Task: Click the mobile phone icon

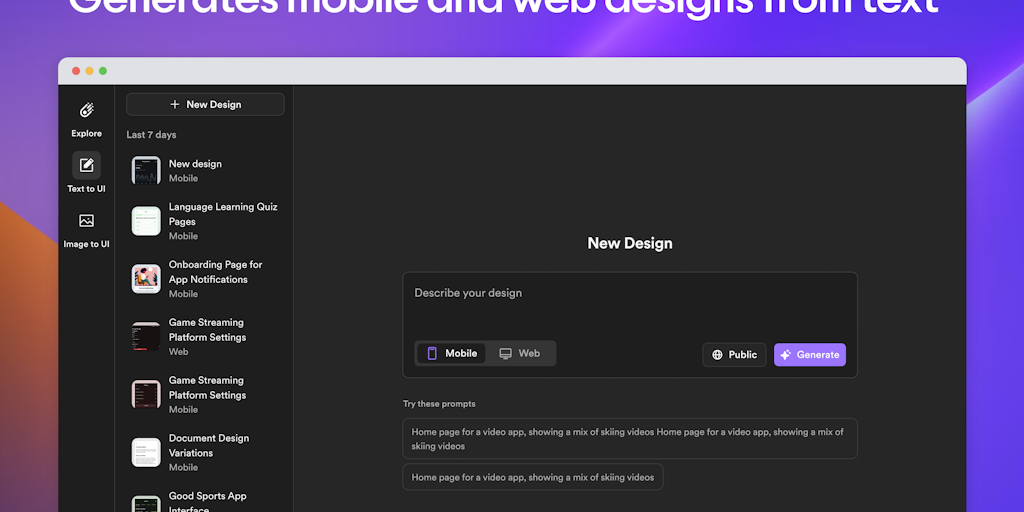Action: (432, 353)
